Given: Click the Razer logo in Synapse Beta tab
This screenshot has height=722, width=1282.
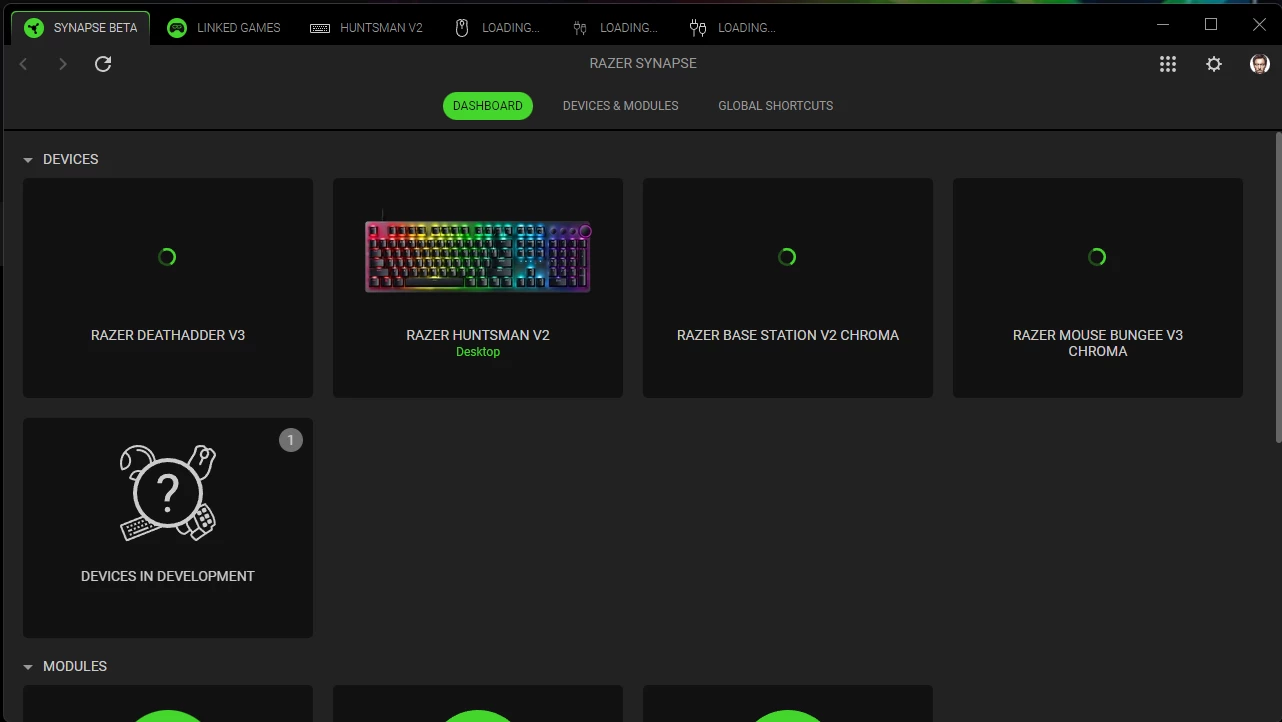Looking at the screenshot, I should (34, 28).
